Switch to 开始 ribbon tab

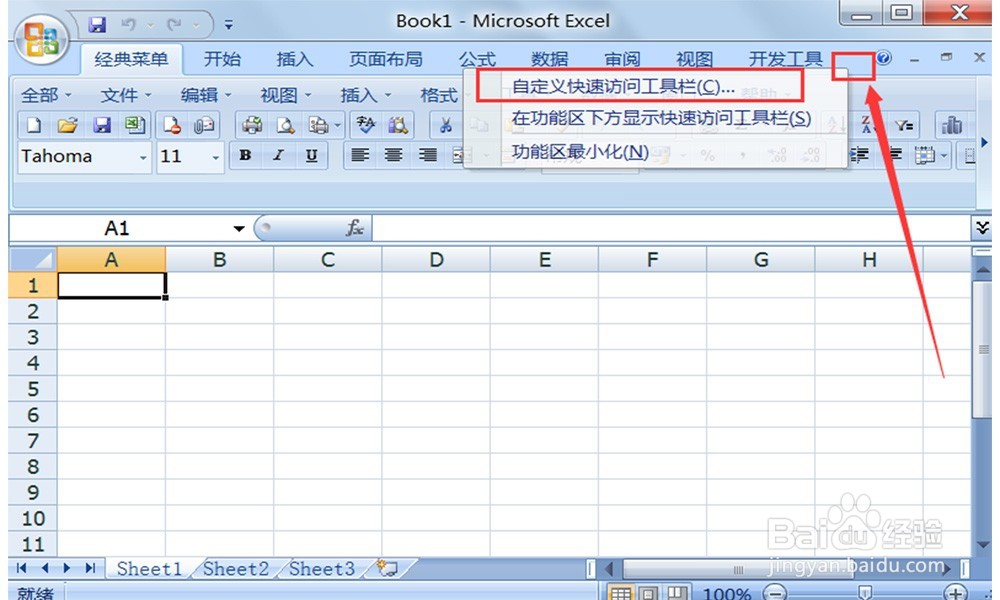point(222,59)
